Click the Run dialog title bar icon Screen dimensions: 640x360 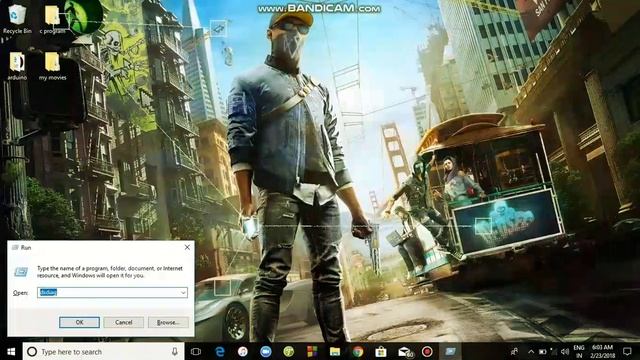[x=15, y=247]
